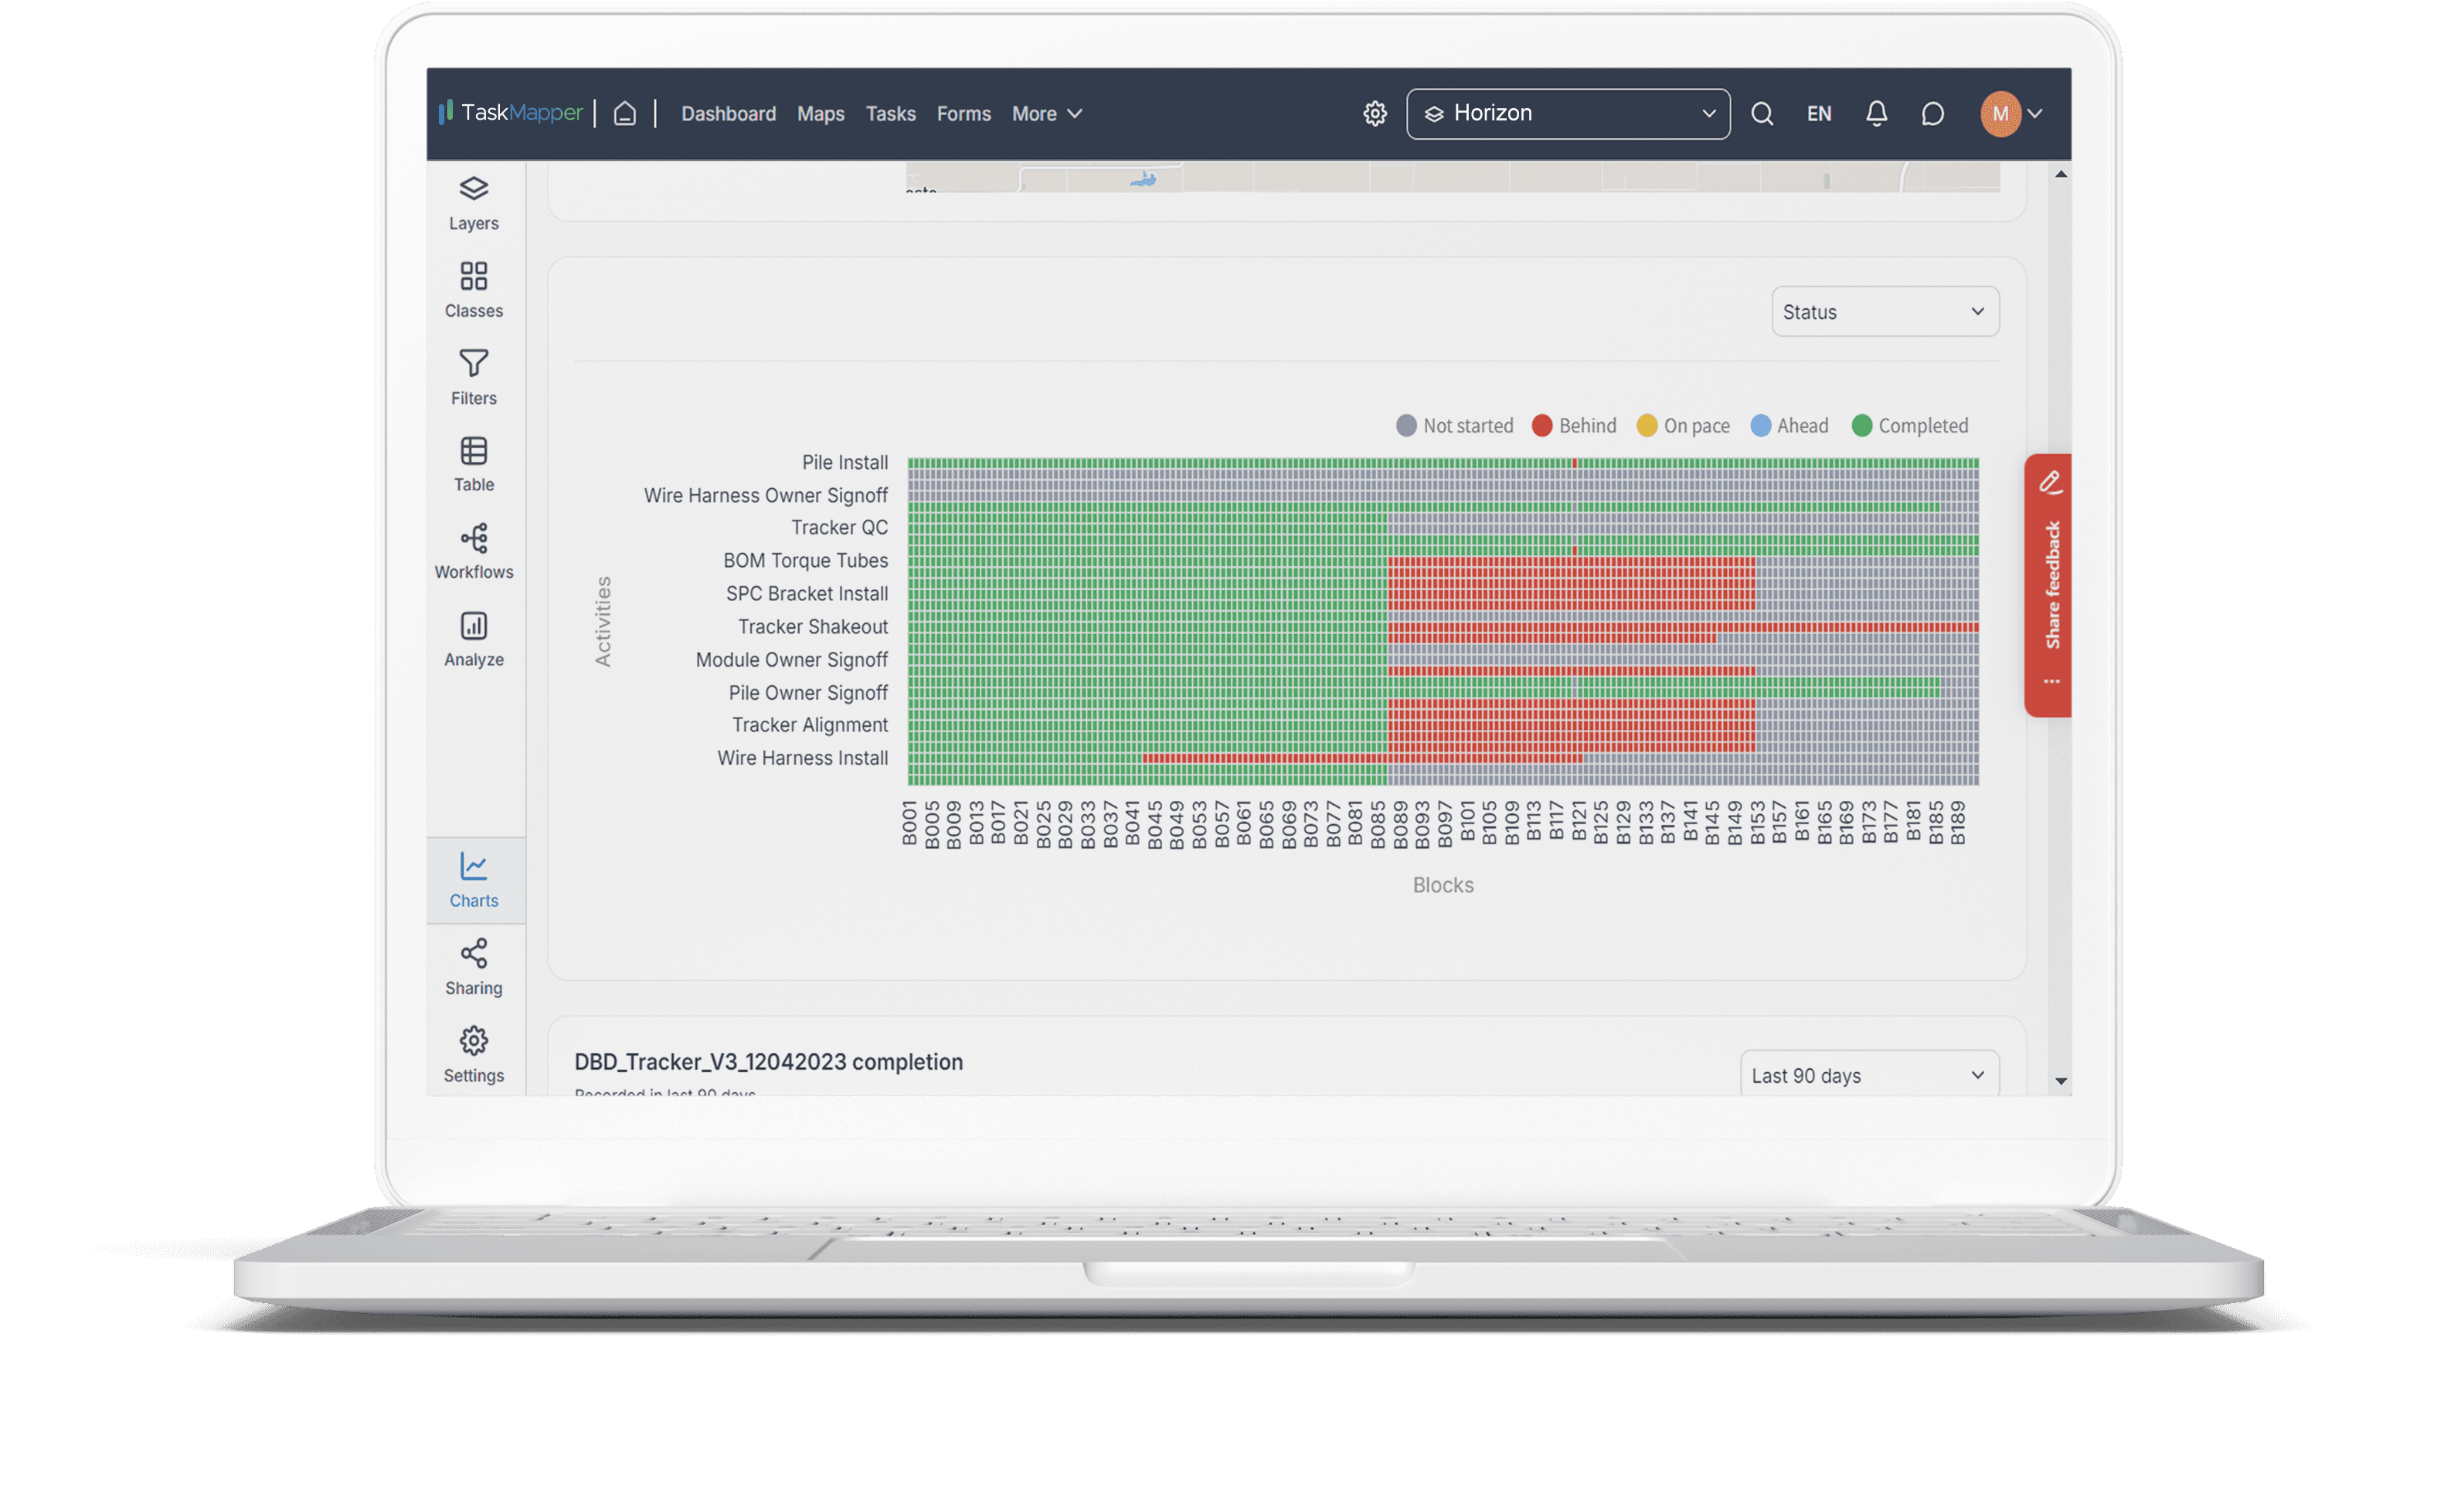Click the map preview strip
The width and height of the screenshot is (2464, 1500).
coord(1452,178)
